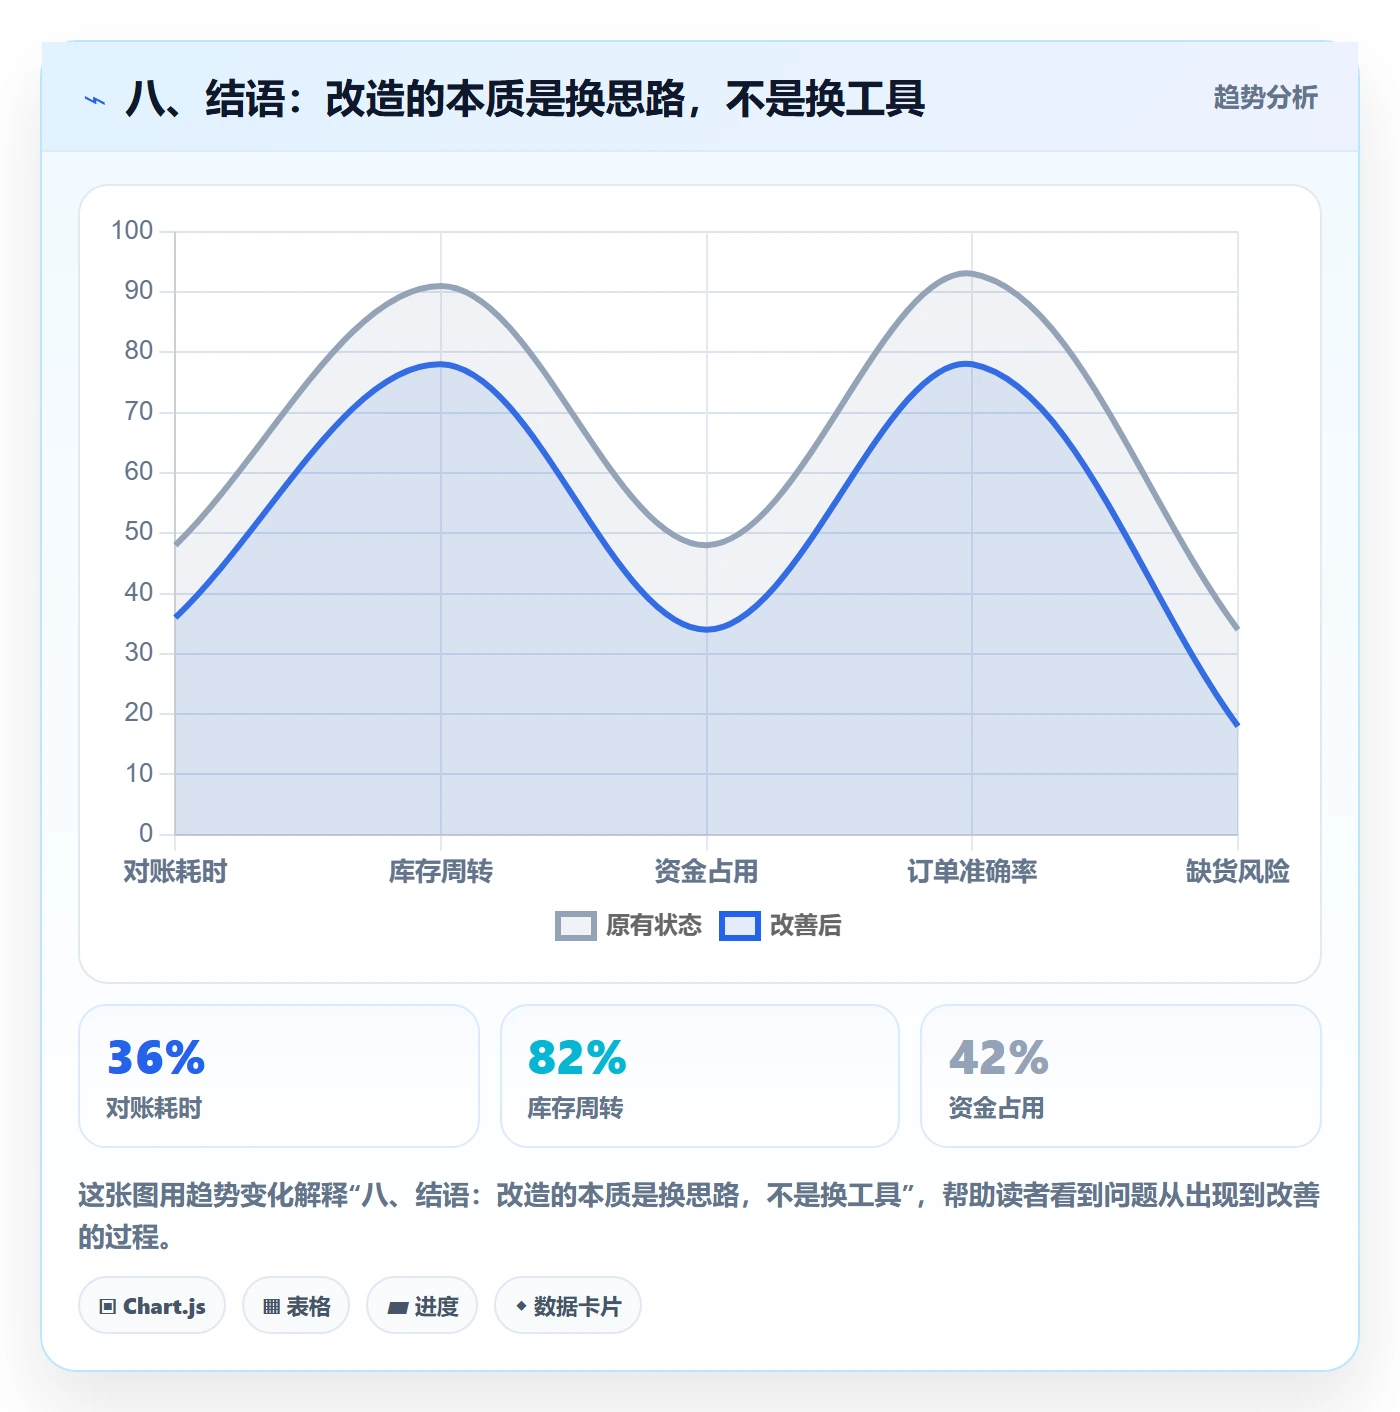Open the 36% 对账耗时 stat card

[x=279, y=1076]
